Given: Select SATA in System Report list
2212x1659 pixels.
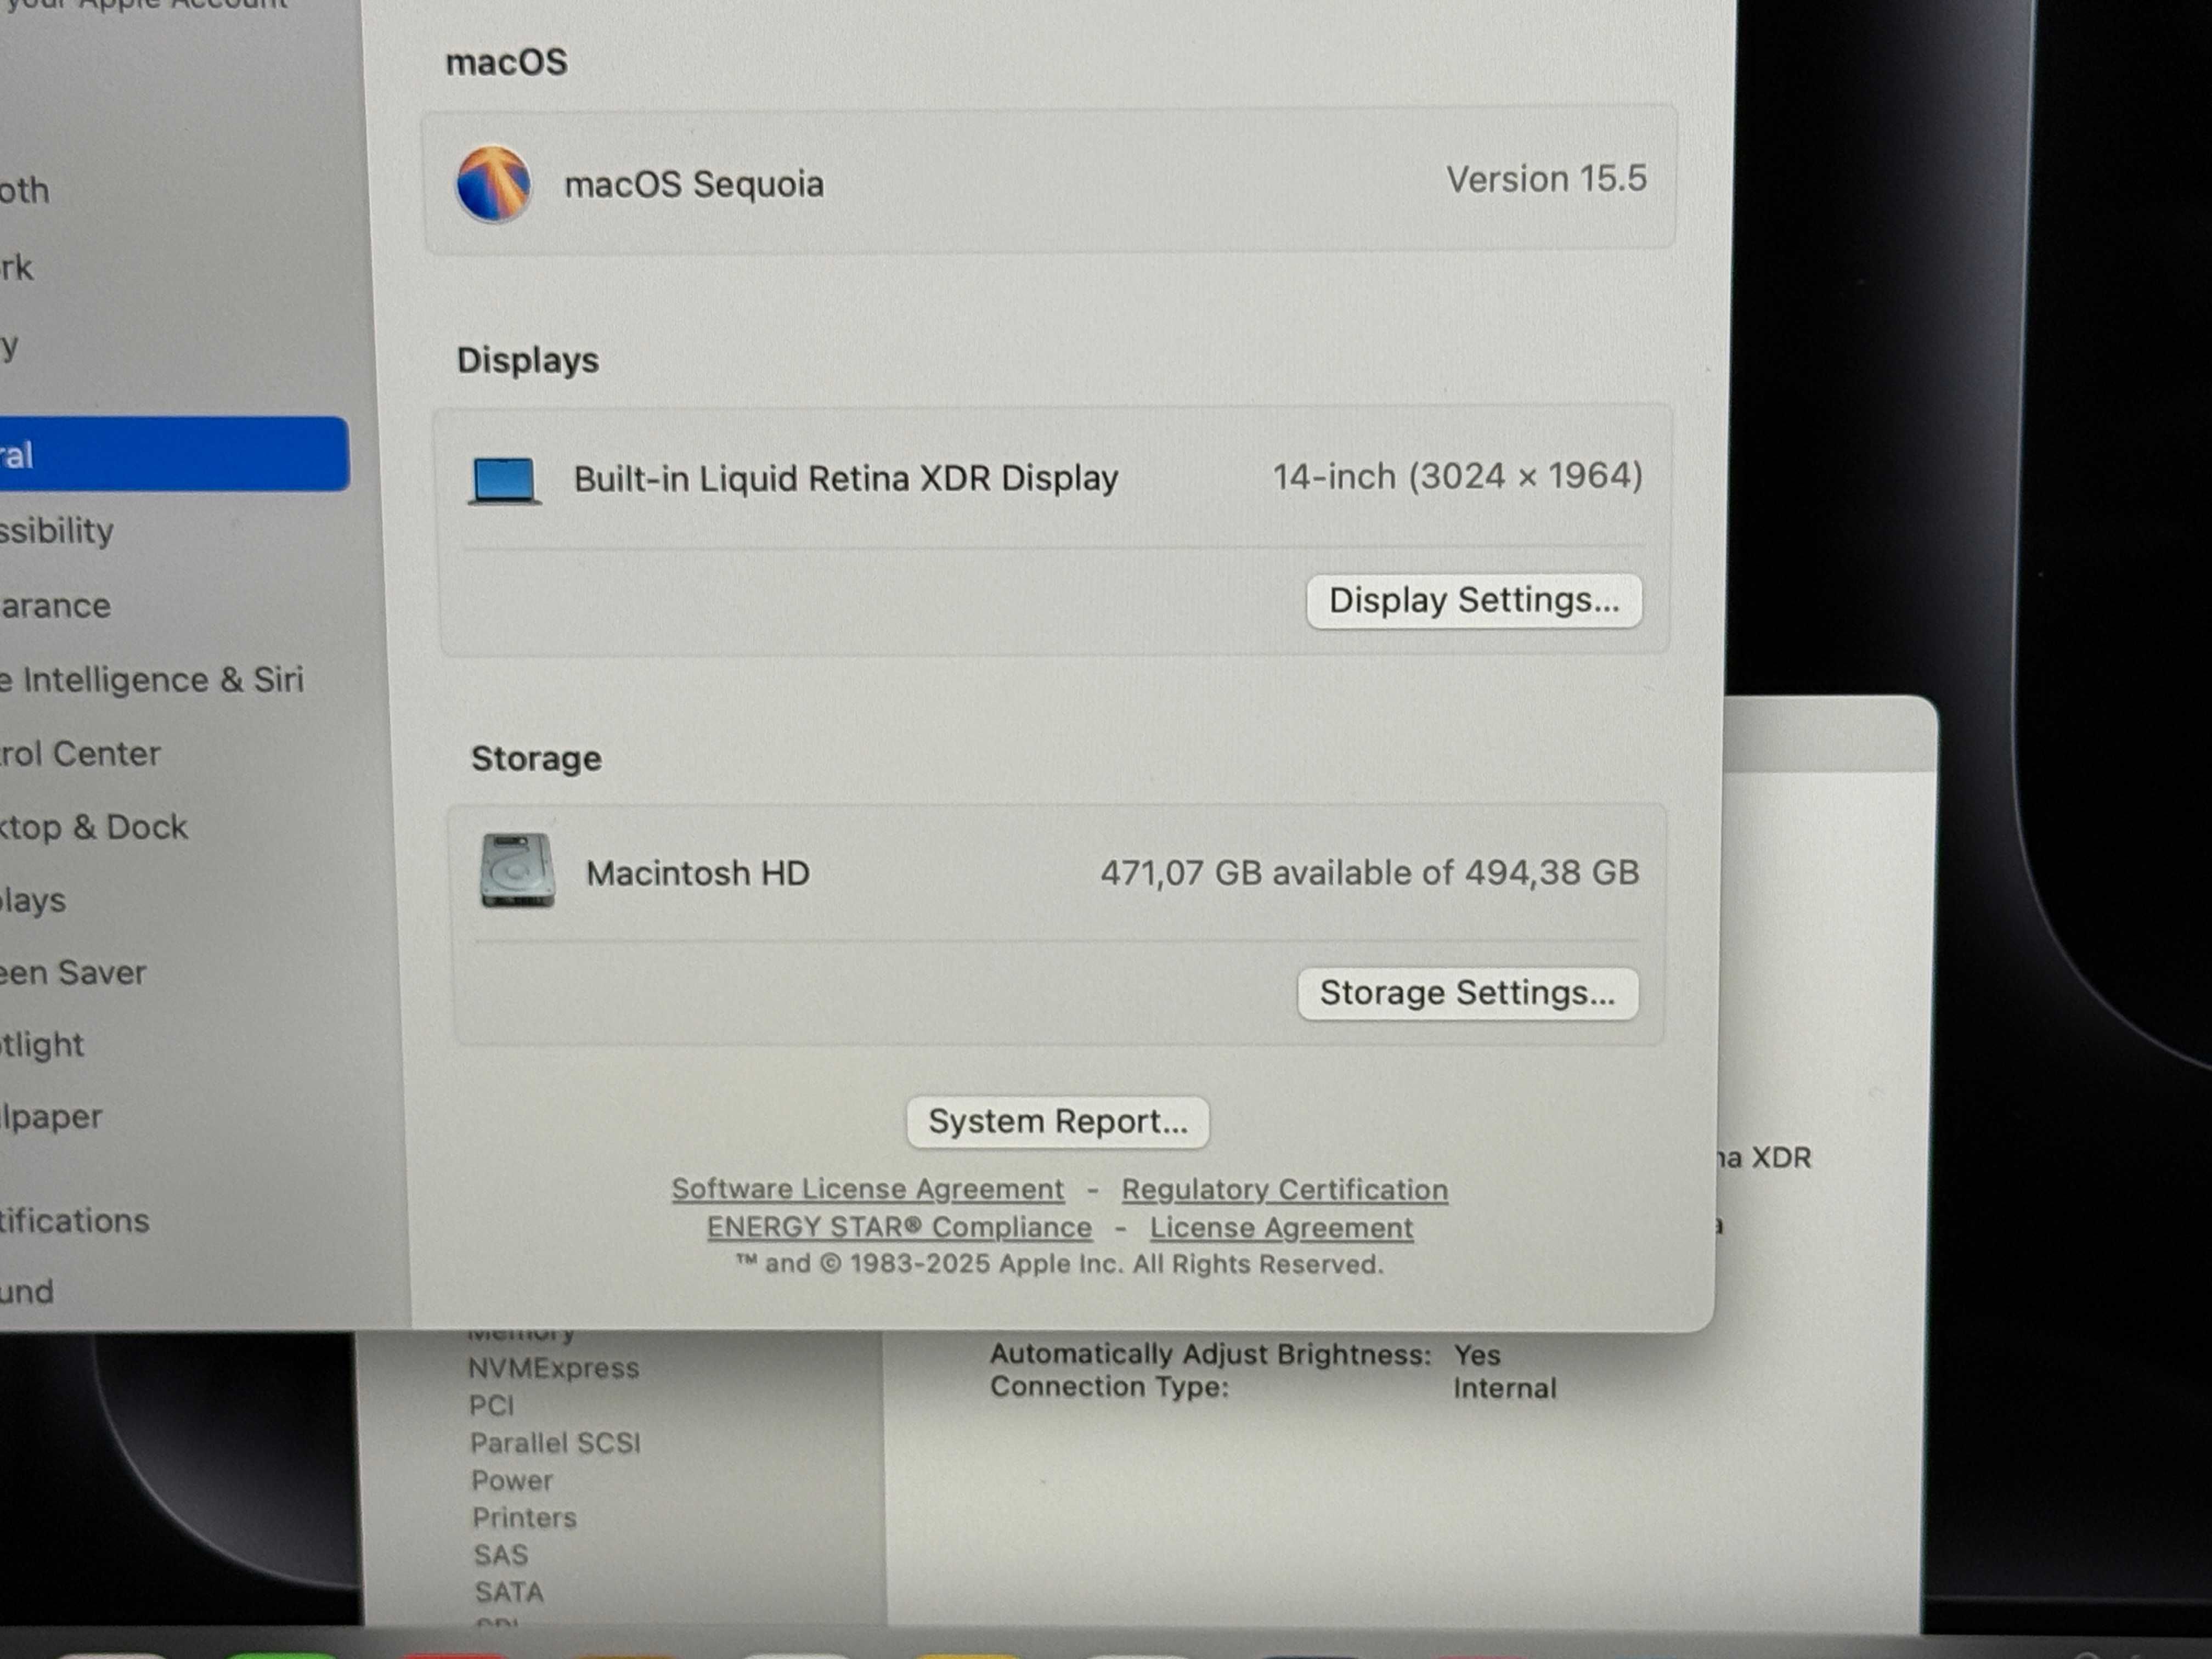Looking at the screenshot, I should [509, 1592].
